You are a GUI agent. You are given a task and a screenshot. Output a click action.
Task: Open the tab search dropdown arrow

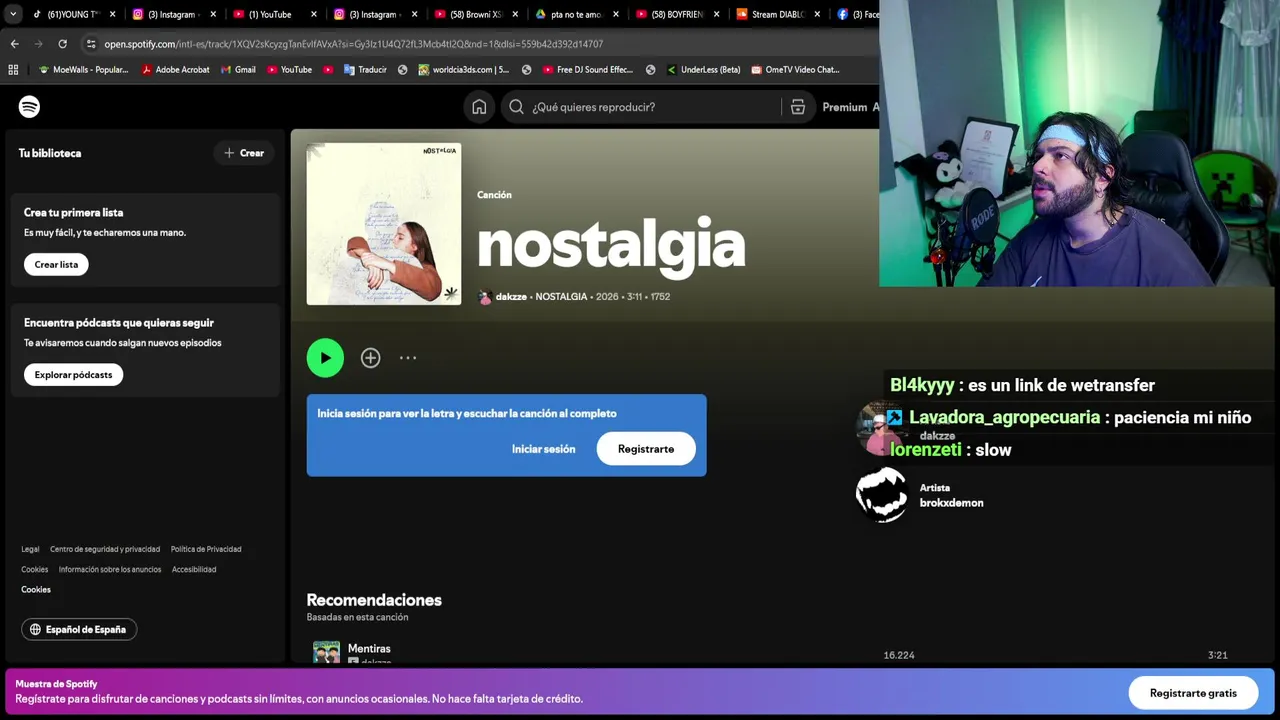(13, 14)
